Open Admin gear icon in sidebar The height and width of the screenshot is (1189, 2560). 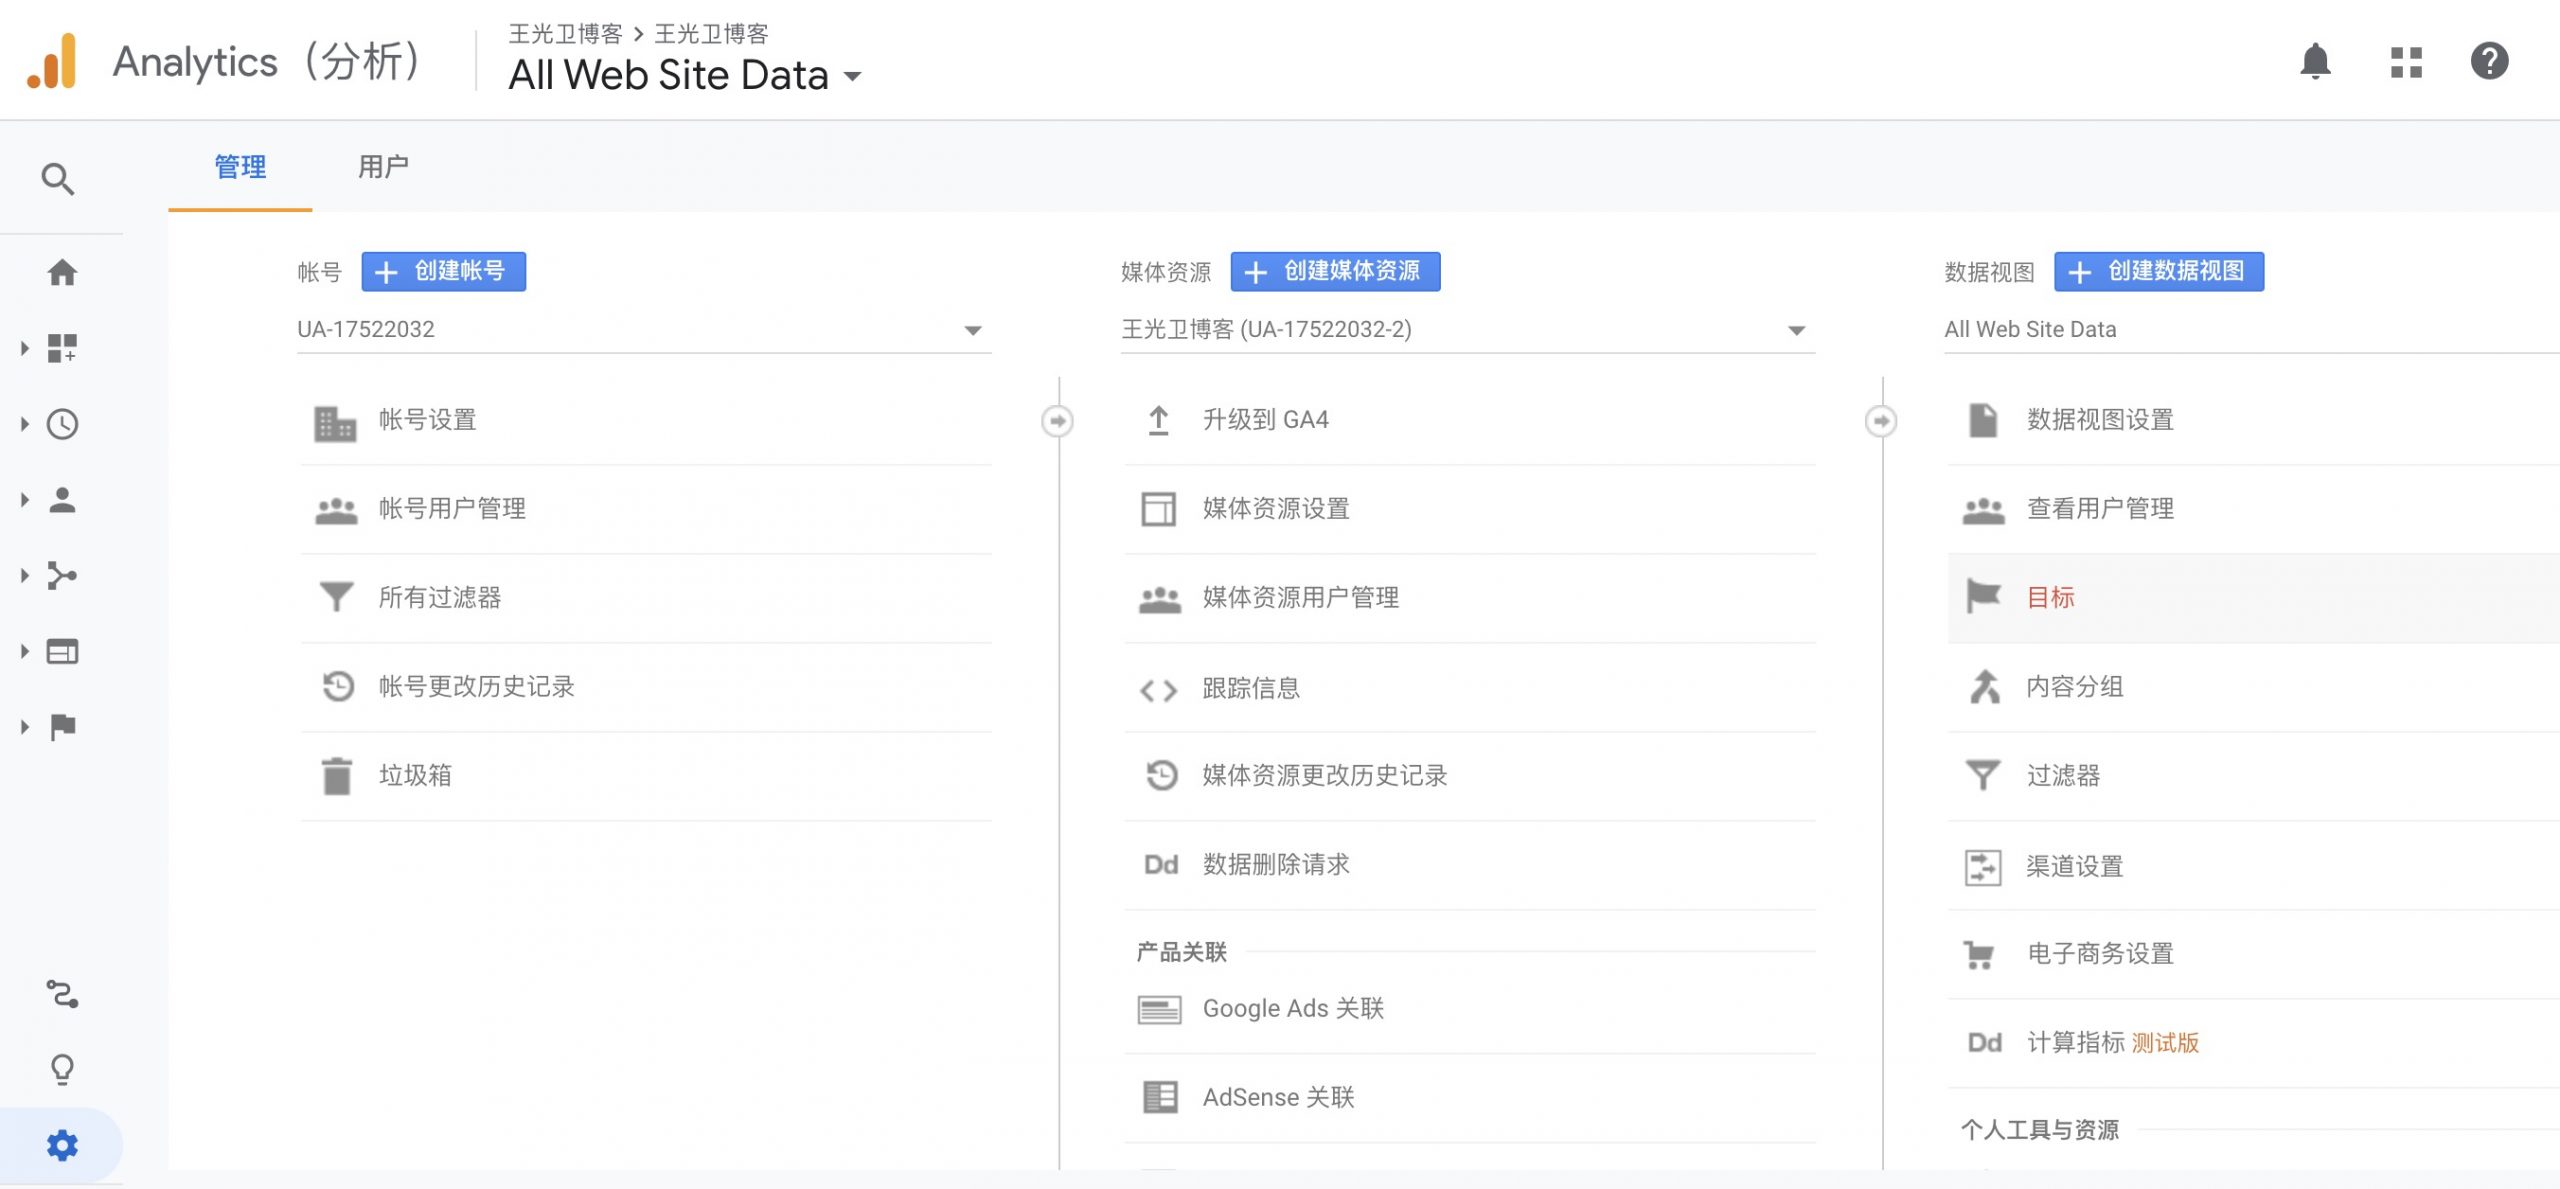pos(62,1145)
